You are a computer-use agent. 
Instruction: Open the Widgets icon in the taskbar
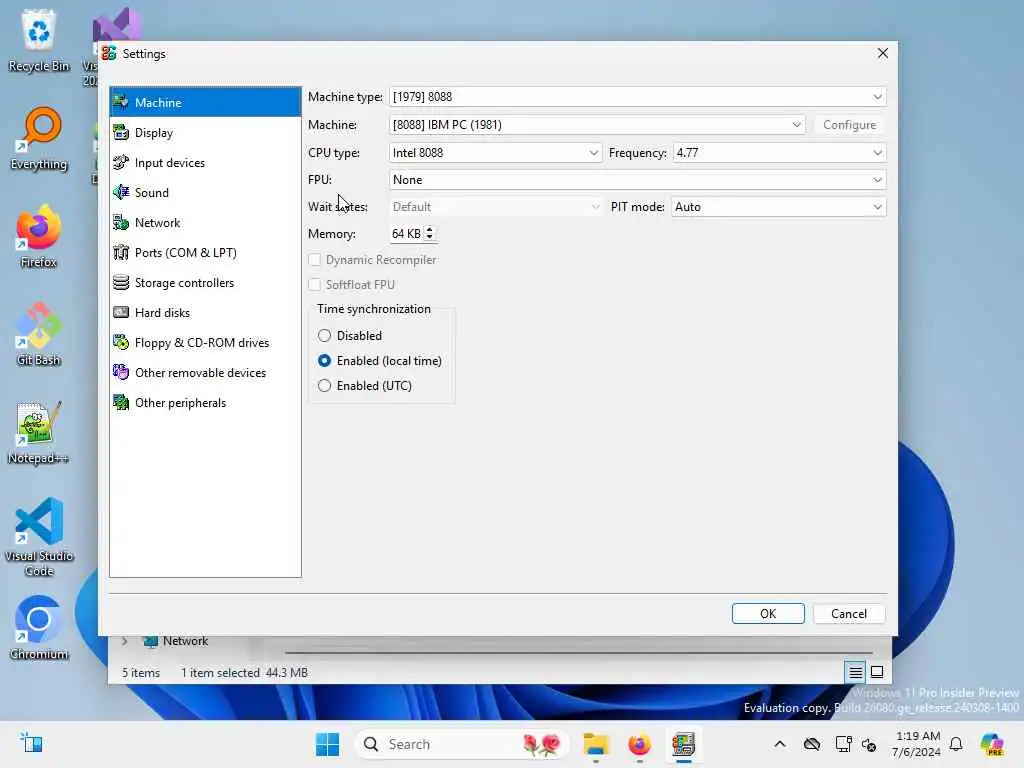coord(31,743)
